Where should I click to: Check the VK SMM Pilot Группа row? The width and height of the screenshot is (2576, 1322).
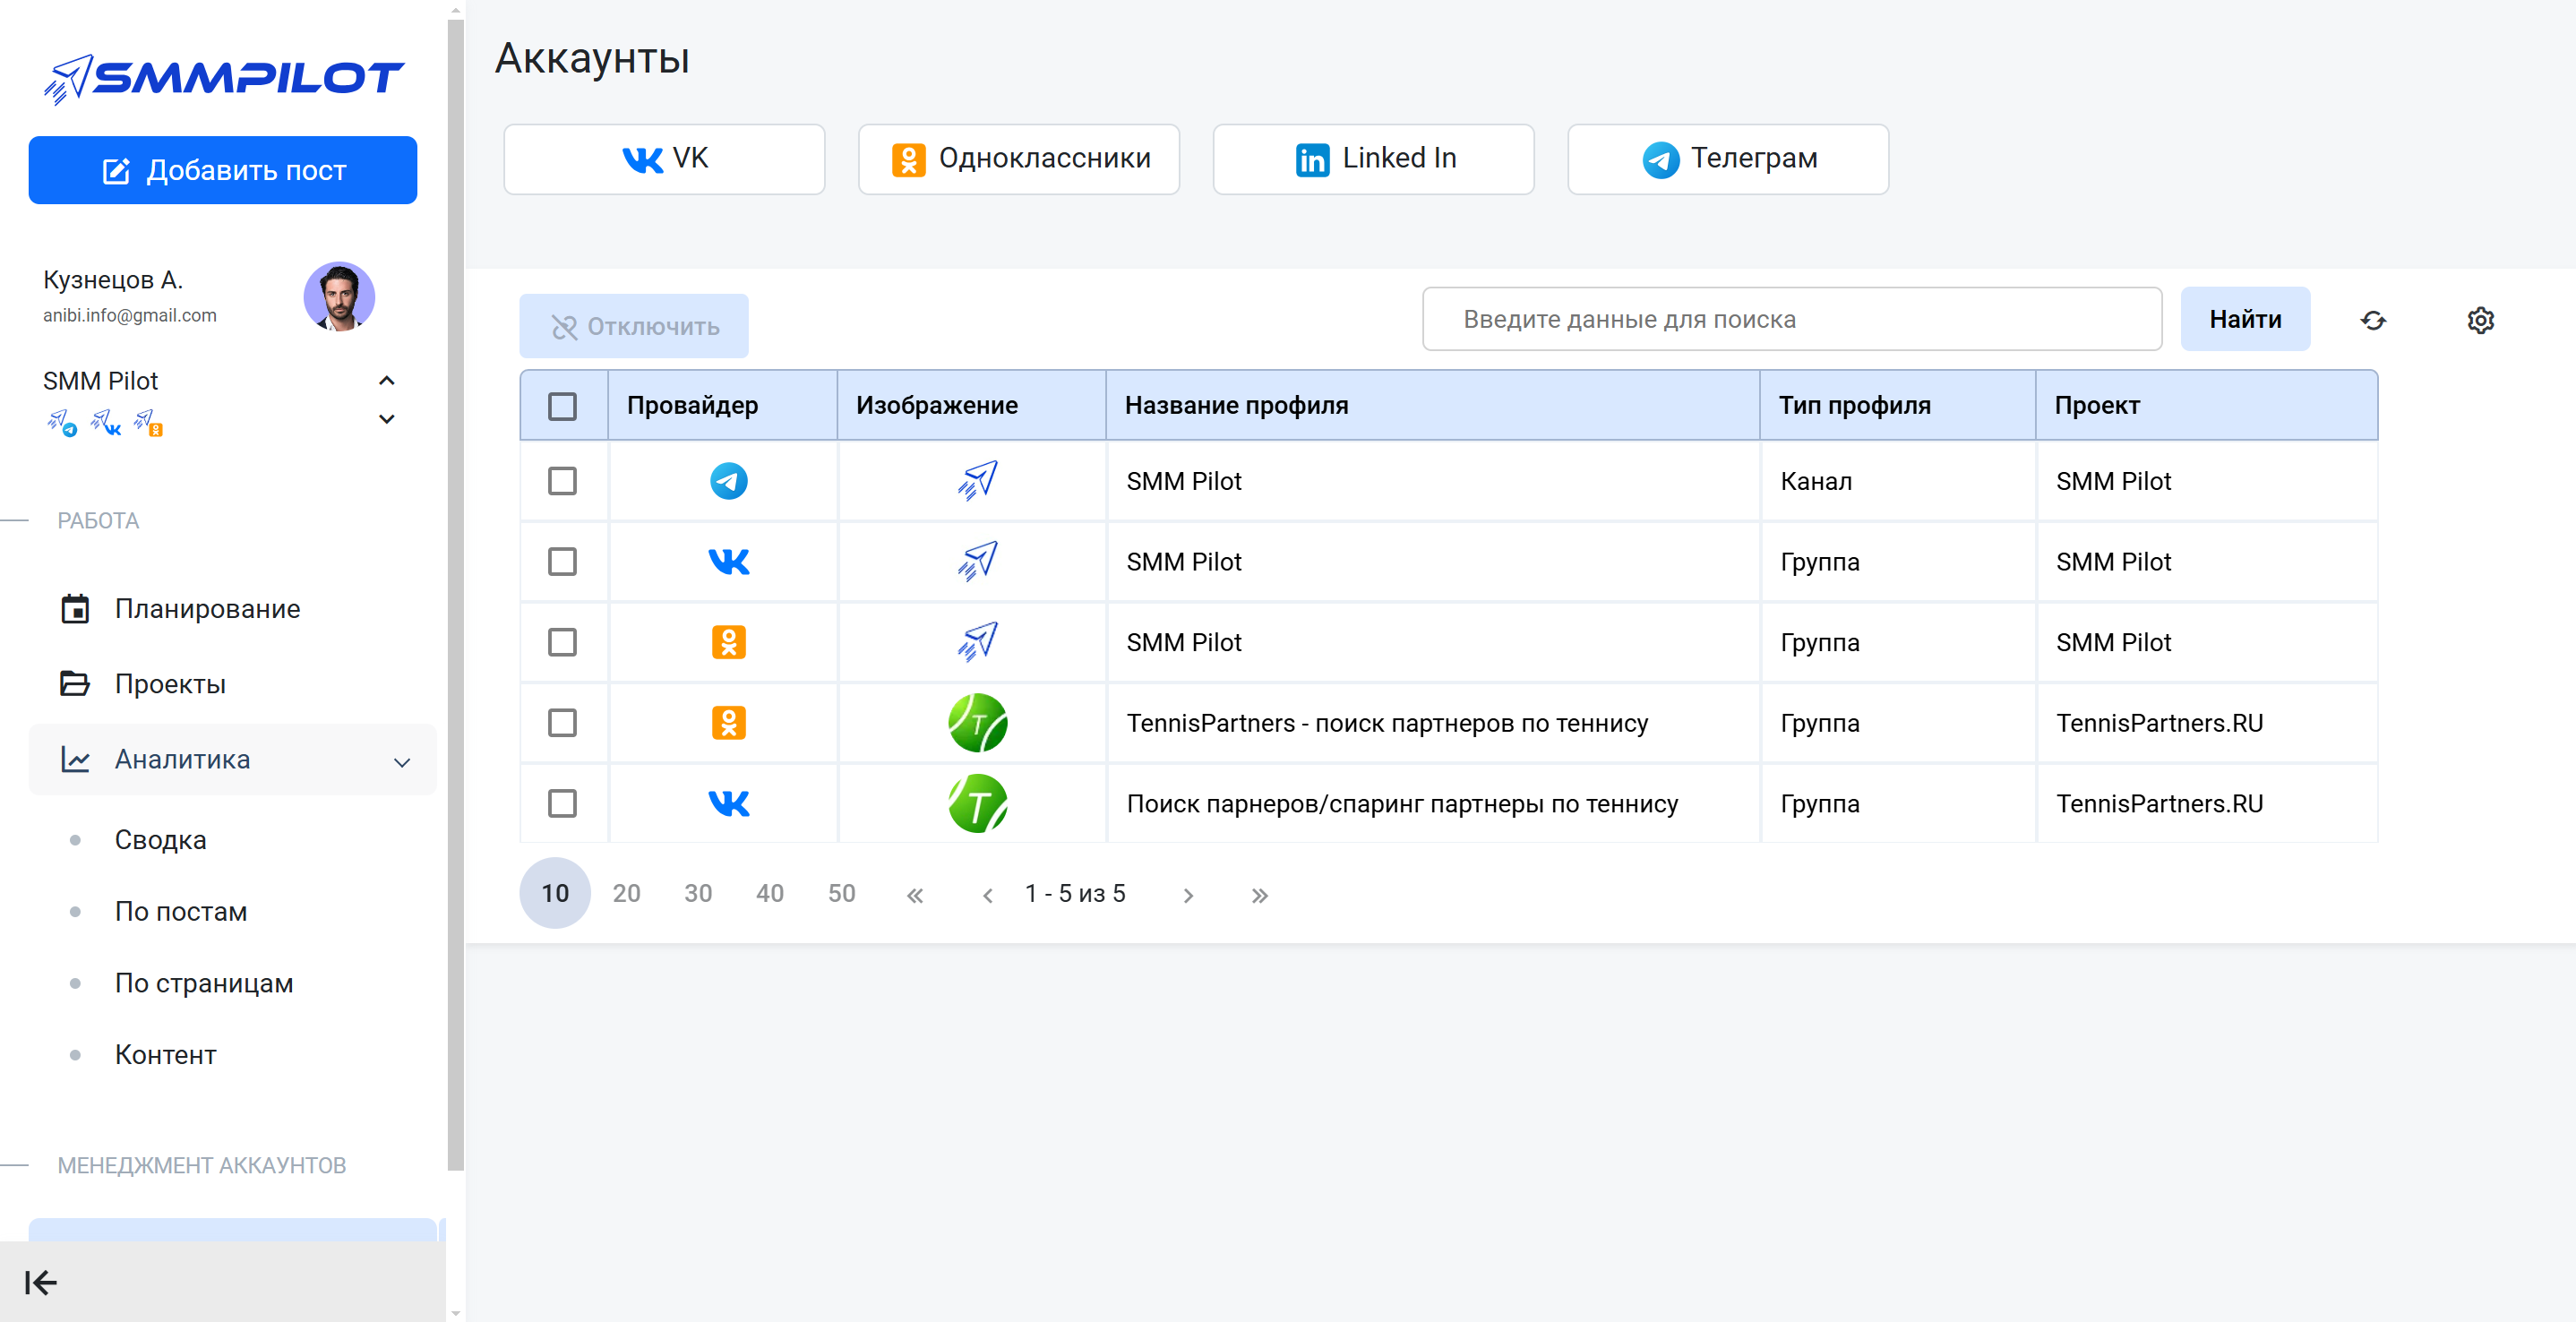[563, 562]
